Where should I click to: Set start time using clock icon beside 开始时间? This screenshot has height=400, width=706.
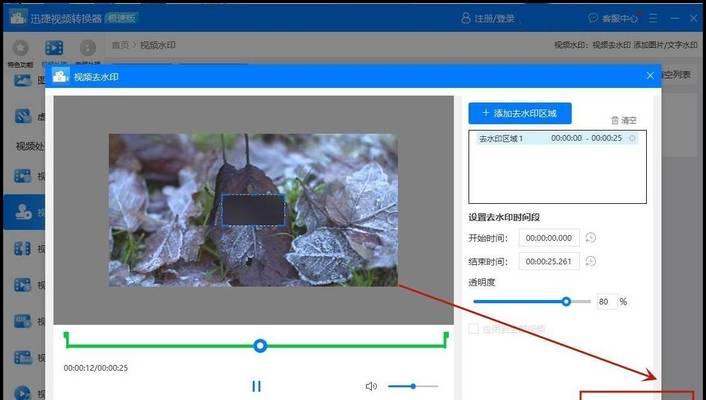(x=591, y=237)
